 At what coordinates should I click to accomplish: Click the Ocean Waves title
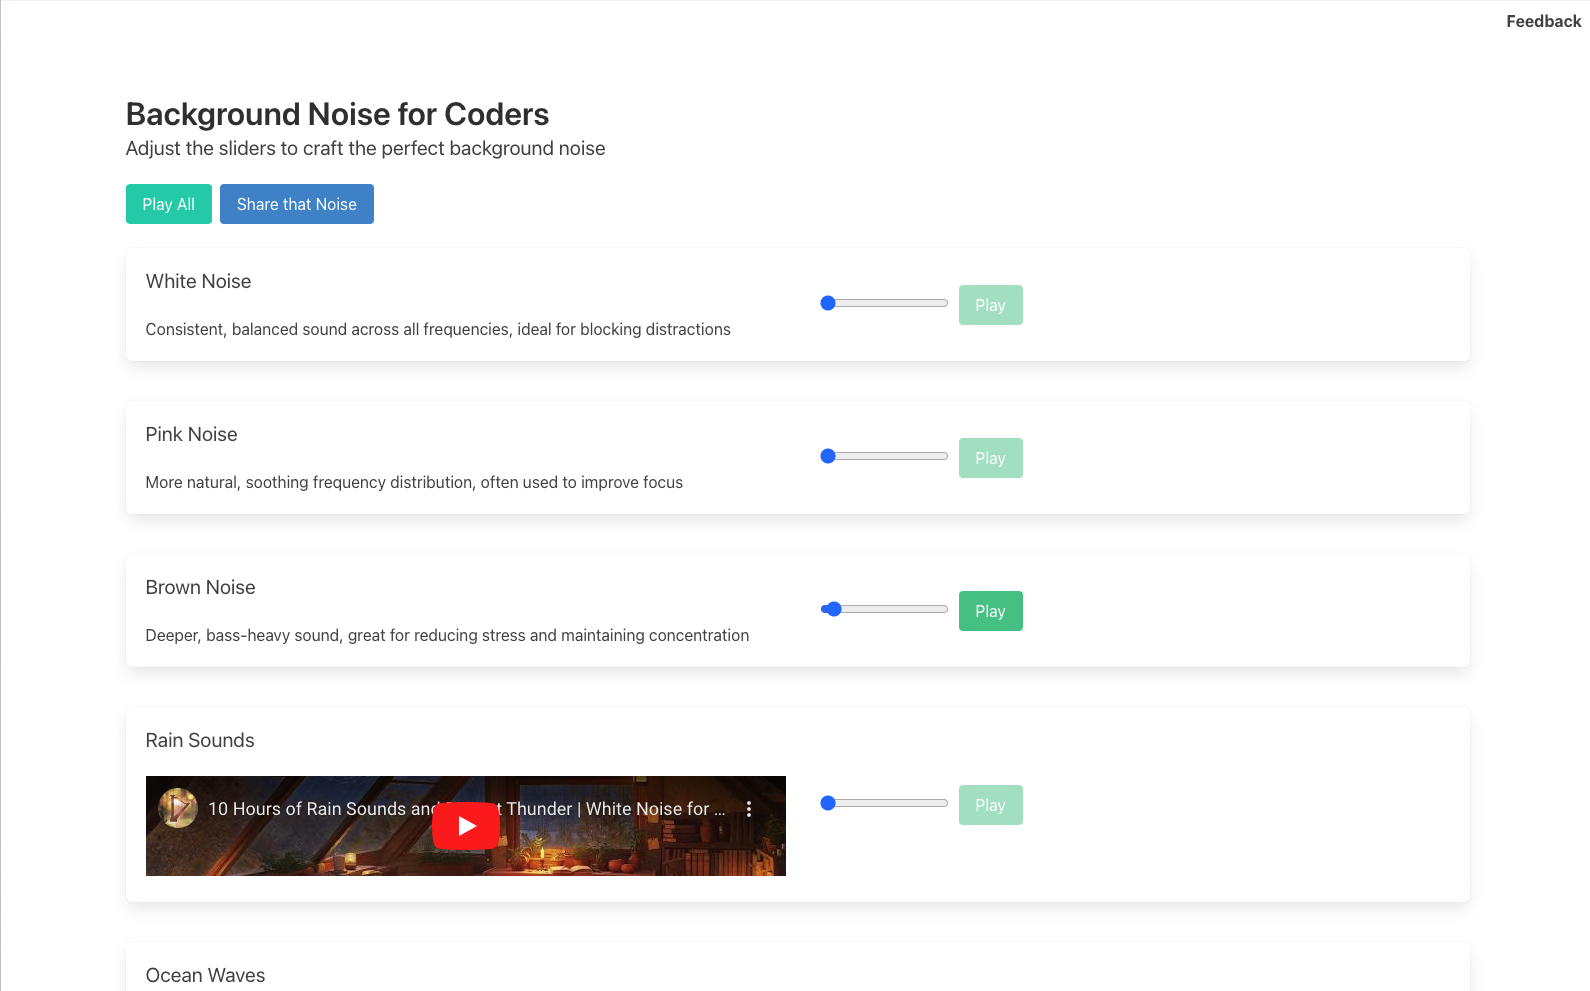point(205,975)
